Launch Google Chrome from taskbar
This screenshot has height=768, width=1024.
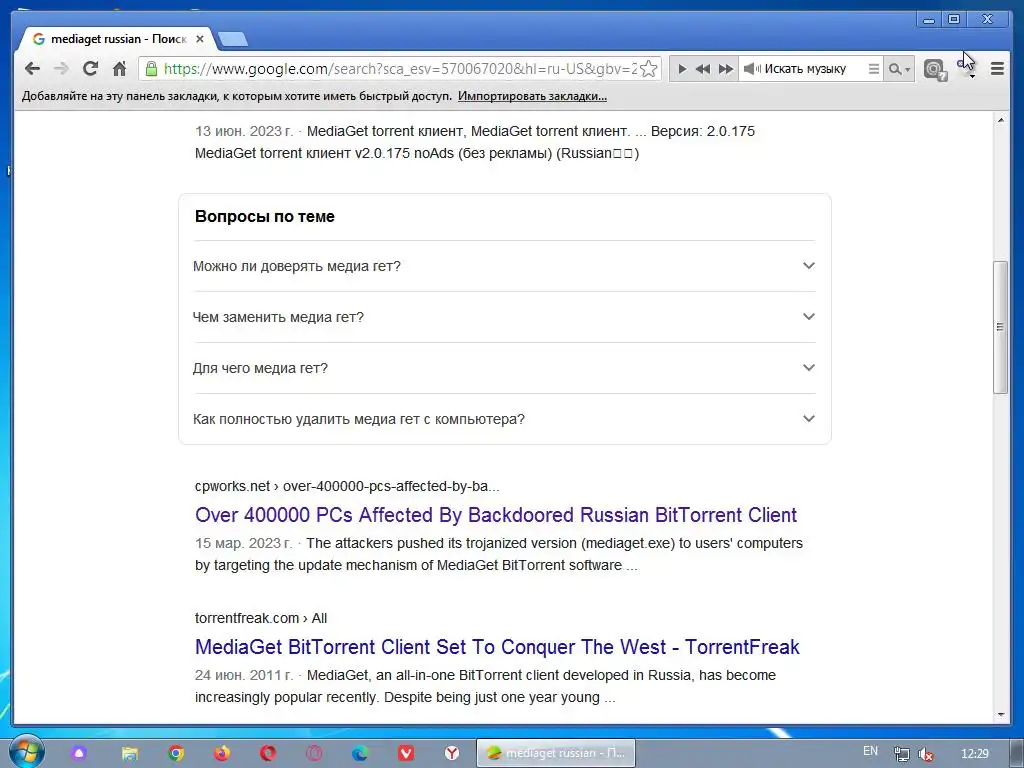[176, 753]
